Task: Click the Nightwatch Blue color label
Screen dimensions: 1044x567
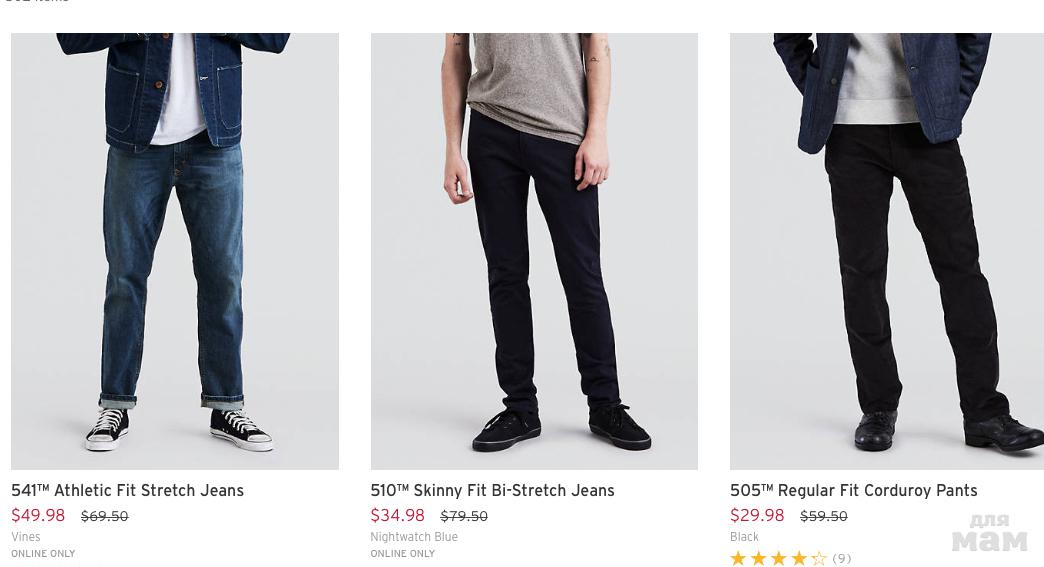Action: pyautogui.click(x=414, y=537)
